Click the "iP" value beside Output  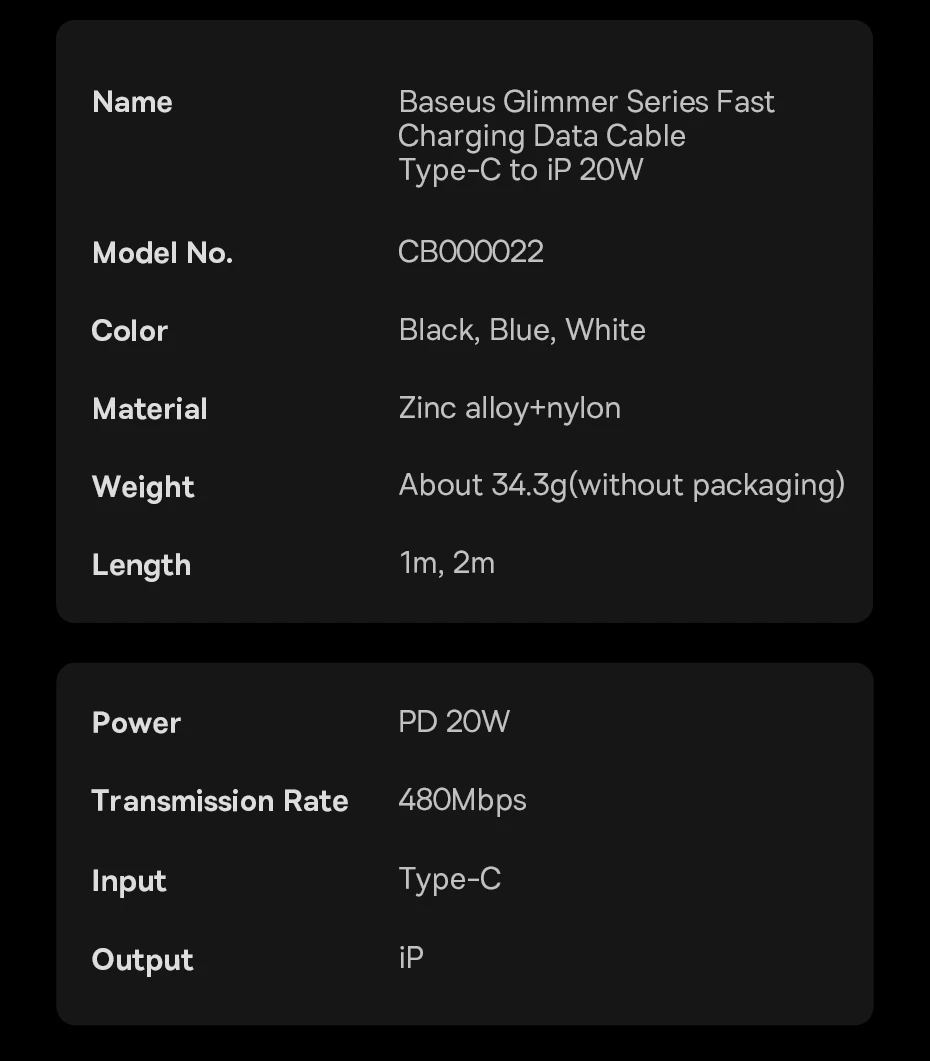click(411, 958)
